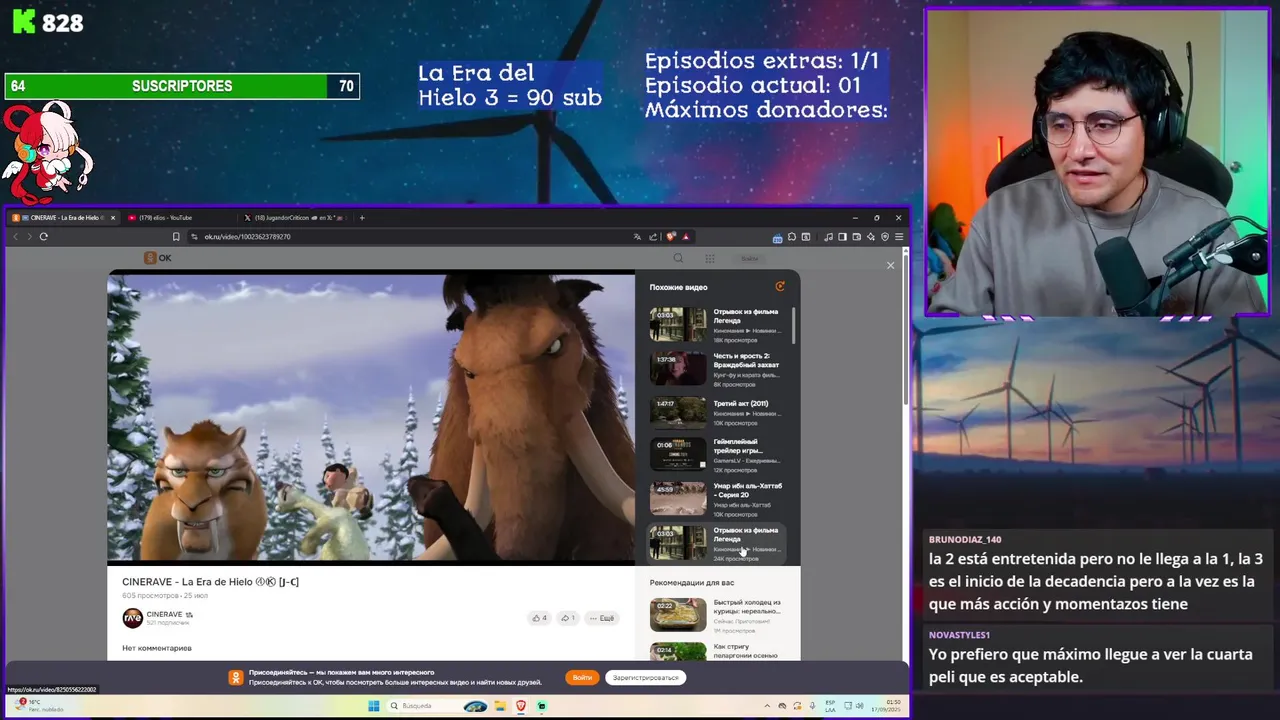Open the CINERAVE channel avatar
The height and width of the screenshot is (720, 1280).
pyautogui.click(x=132, y=618)
